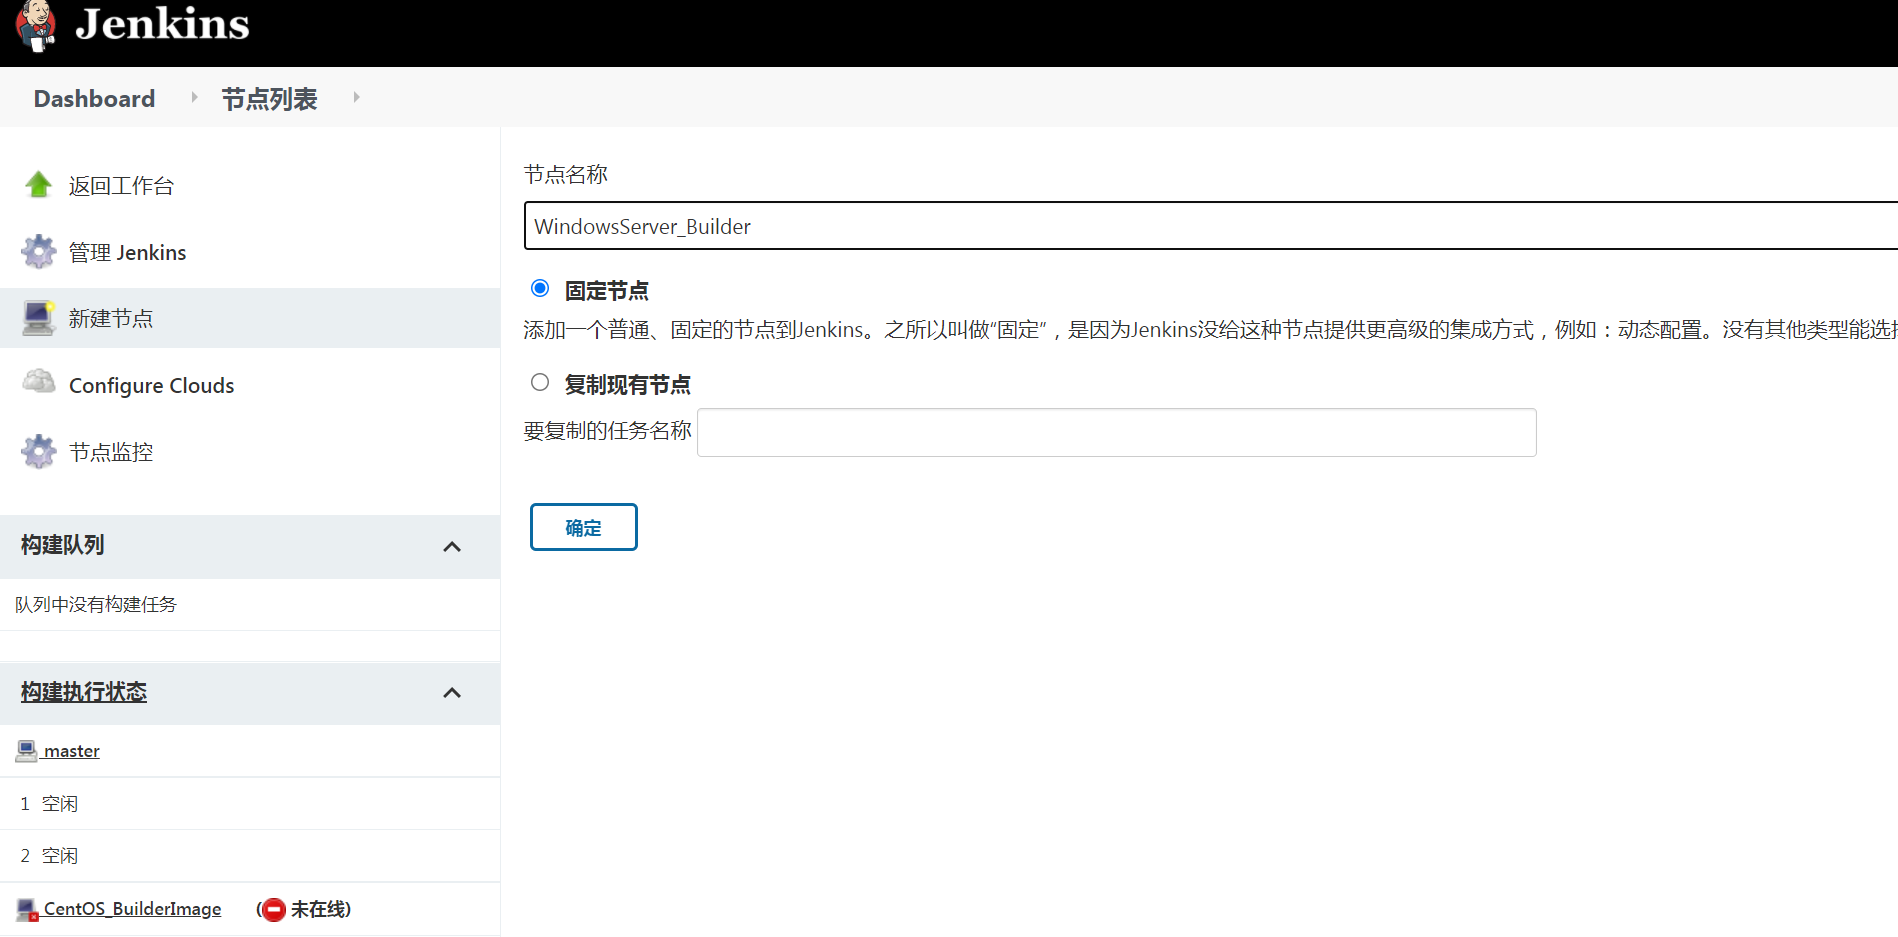Focus the 节点名称 input field

1211,226
